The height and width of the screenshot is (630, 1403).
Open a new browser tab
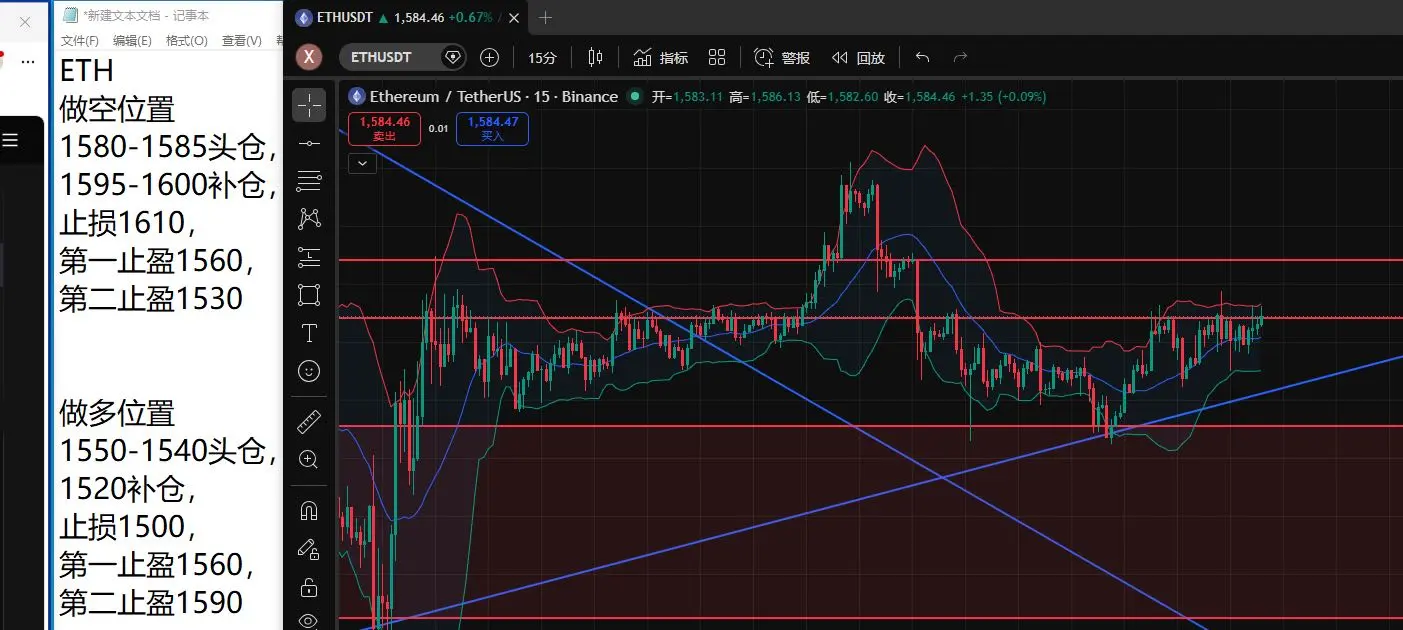point(545,17)
